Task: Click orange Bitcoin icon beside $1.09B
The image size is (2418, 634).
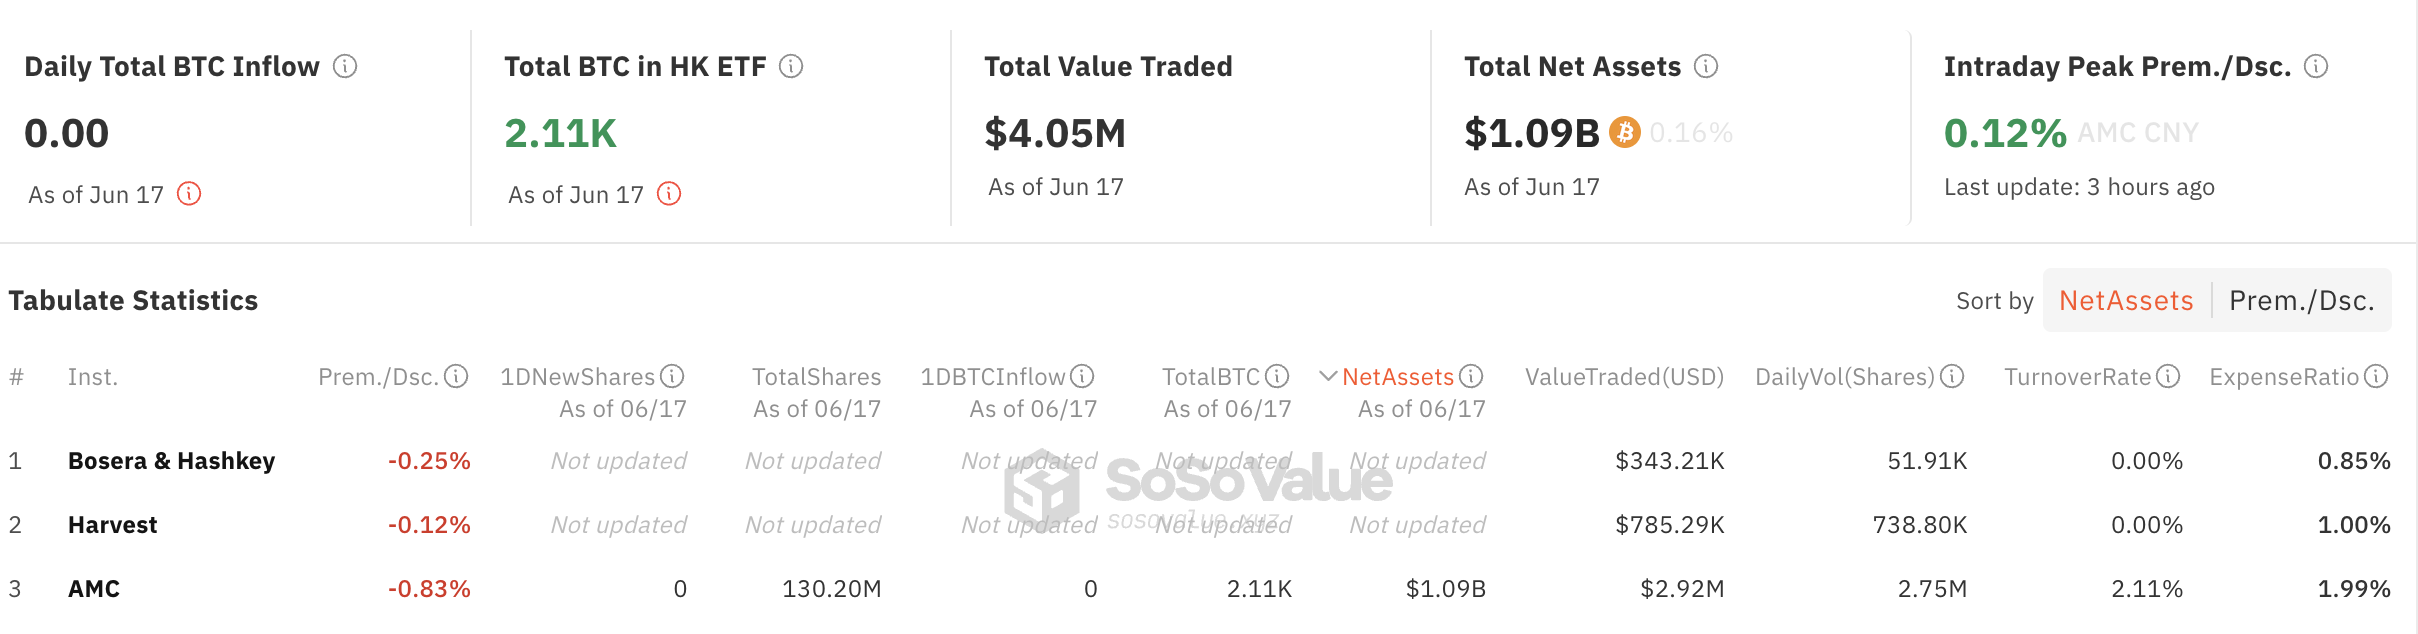Action: point(1625,132)
